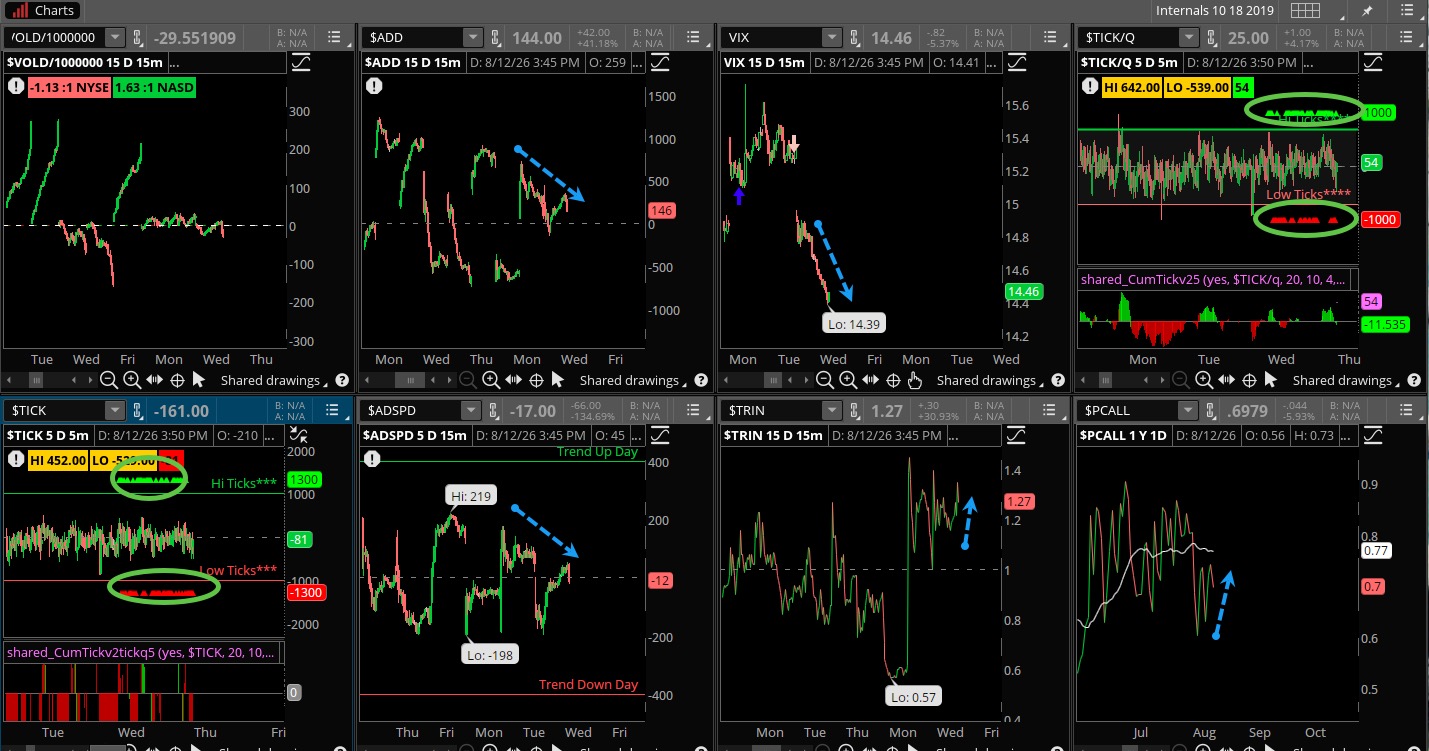Click the 'Lo: 0.57' bubble on $TRIN chart
The height and width of the screenshot is (751, 1429).
point(913,697)
